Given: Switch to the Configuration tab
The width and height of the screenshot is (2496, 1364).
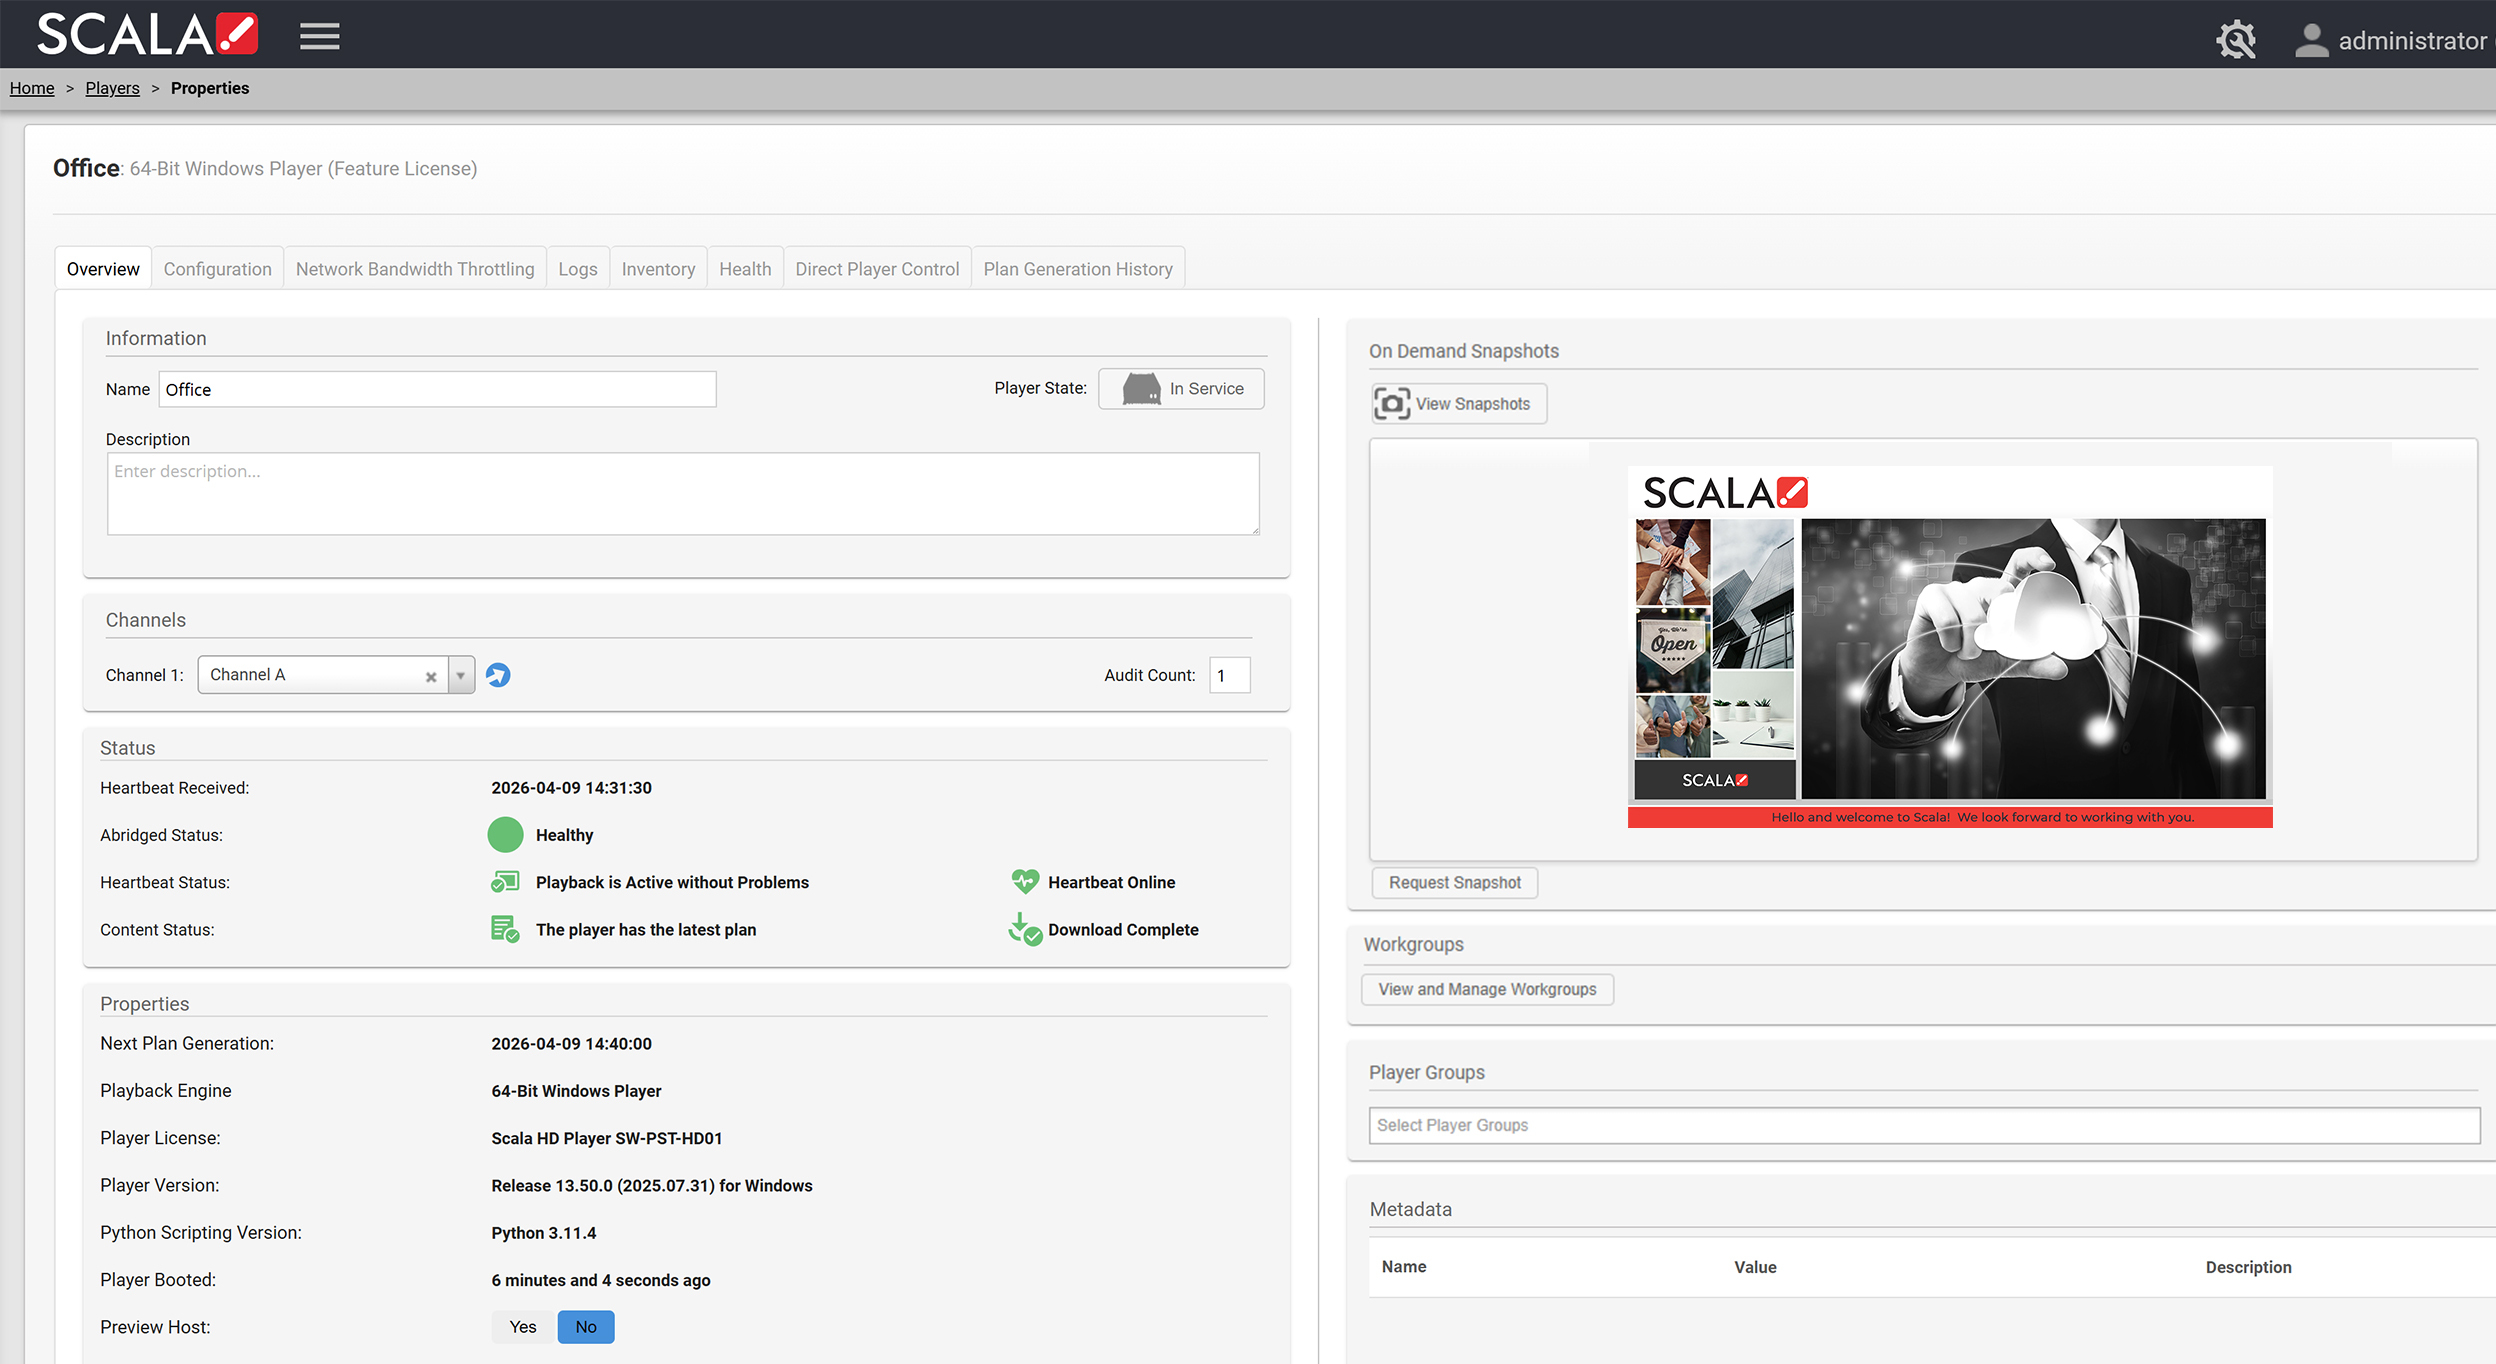Looking at the screenshot, I should 217,269.
